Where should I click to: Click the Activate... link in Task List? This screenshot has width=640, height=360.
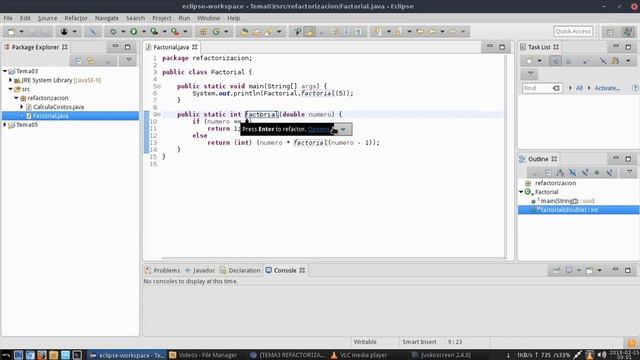[x=607, y=88]
